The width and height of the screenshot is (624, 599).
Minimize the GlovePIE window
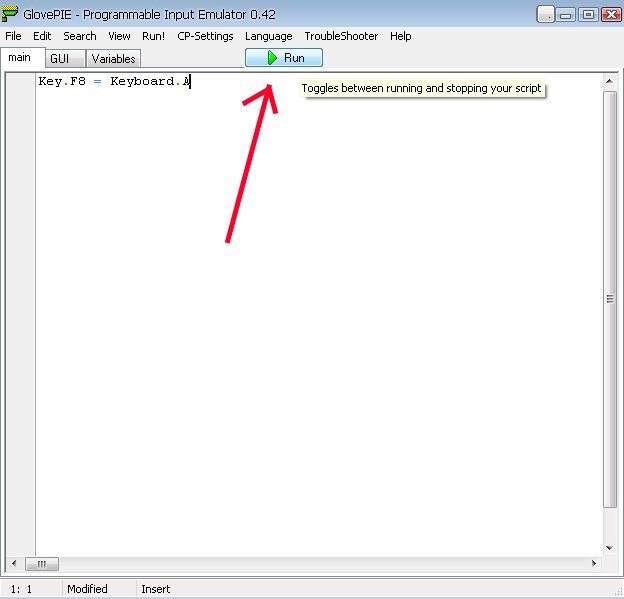[566, 15]
